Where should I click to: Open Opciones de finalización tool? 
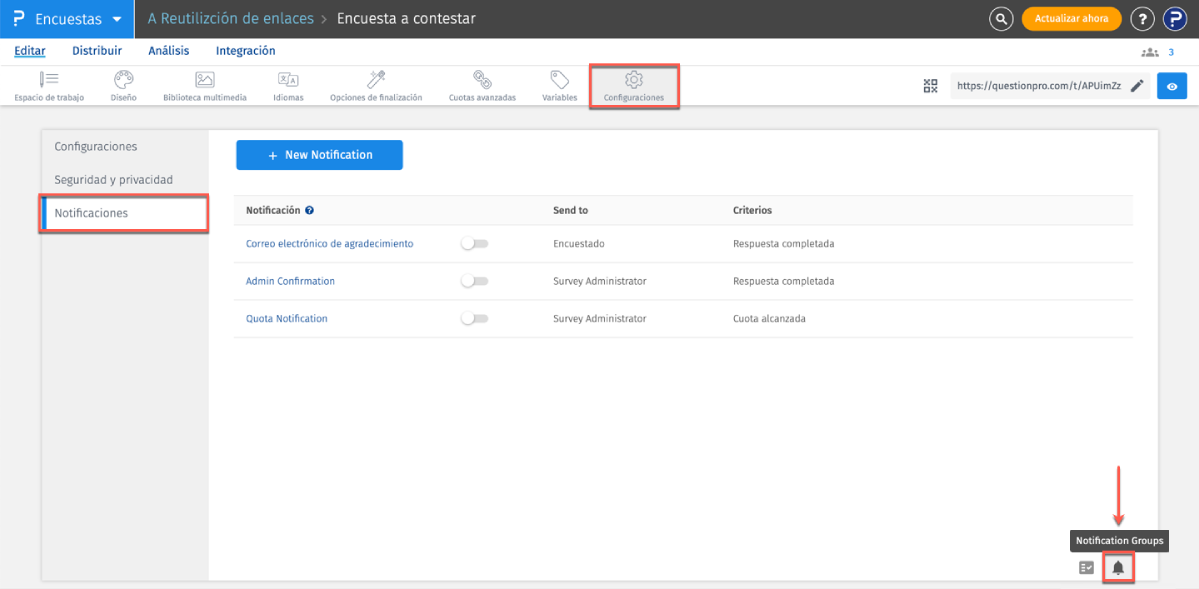(376, 86)
